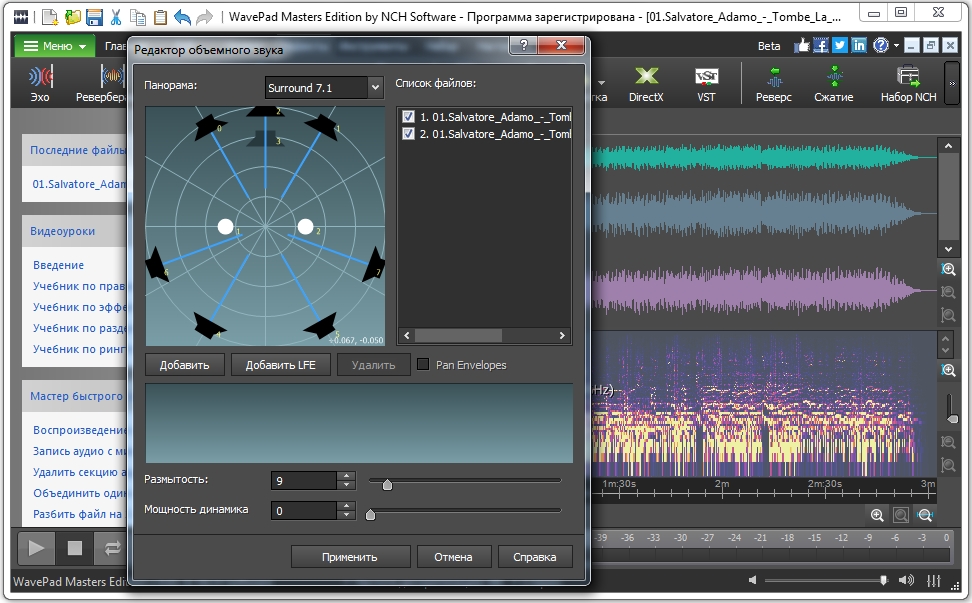Adjust the Размытость slider handle
The image size is (972, 603).
coord(387,484)
